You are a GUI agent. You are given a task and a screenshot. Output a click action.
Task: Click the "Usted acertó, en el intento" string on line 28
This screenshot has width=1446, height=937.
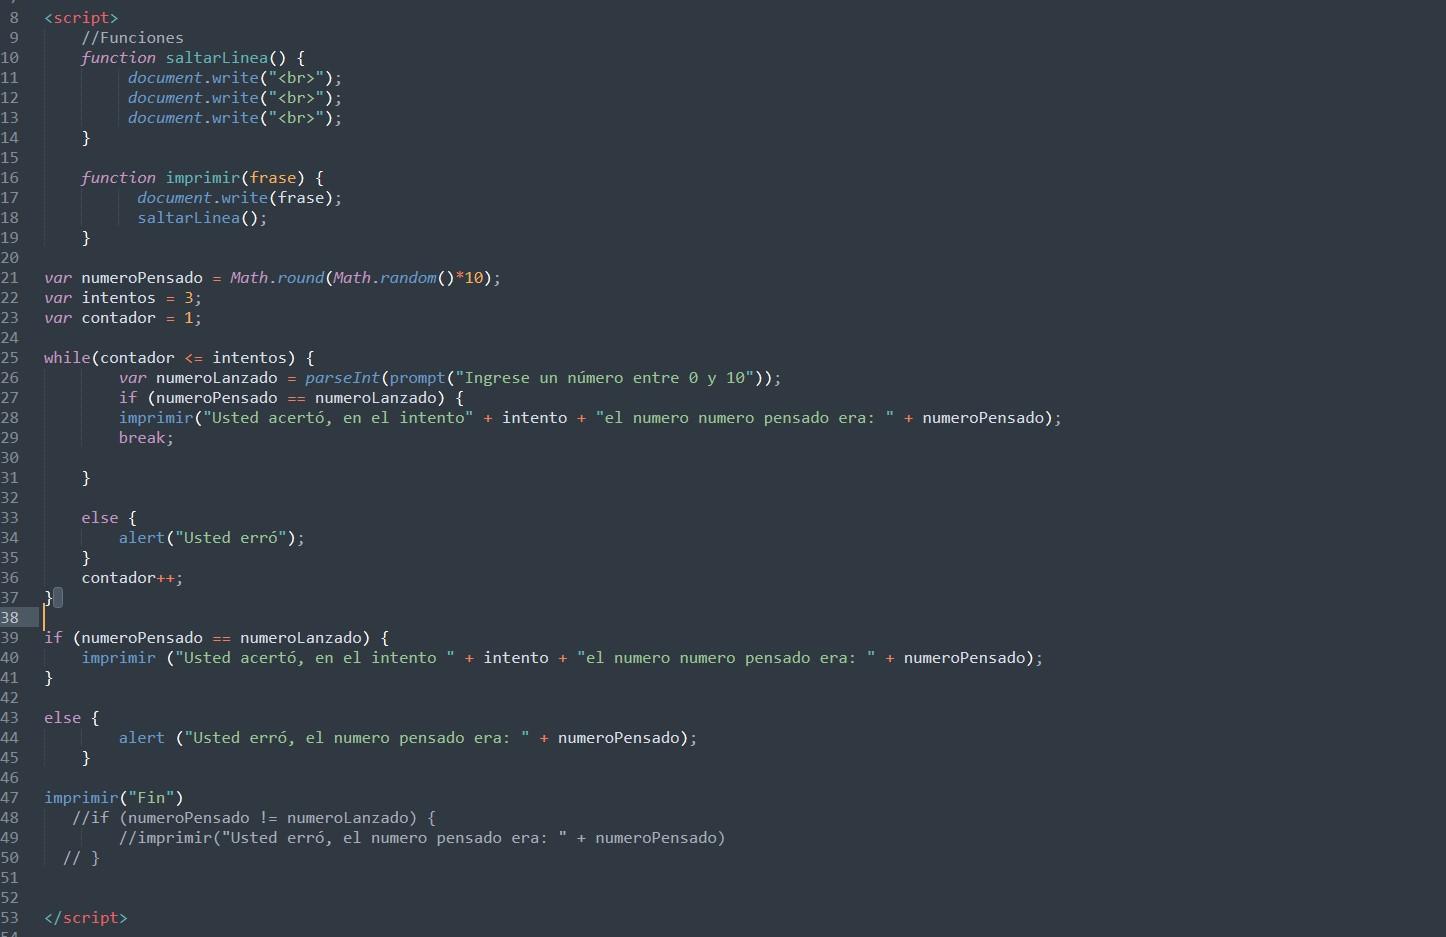click(x=338, y=418)
